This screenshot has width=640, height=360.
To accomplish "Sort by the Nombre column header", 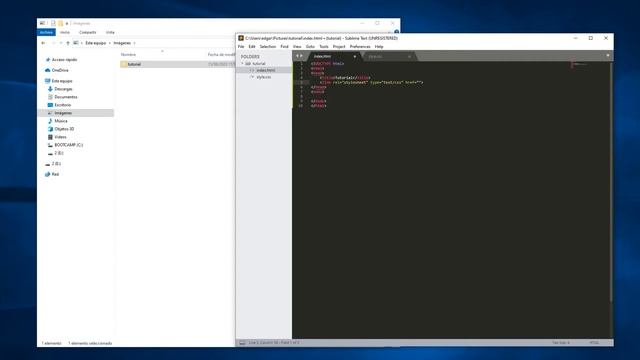I will click(128, 54).
